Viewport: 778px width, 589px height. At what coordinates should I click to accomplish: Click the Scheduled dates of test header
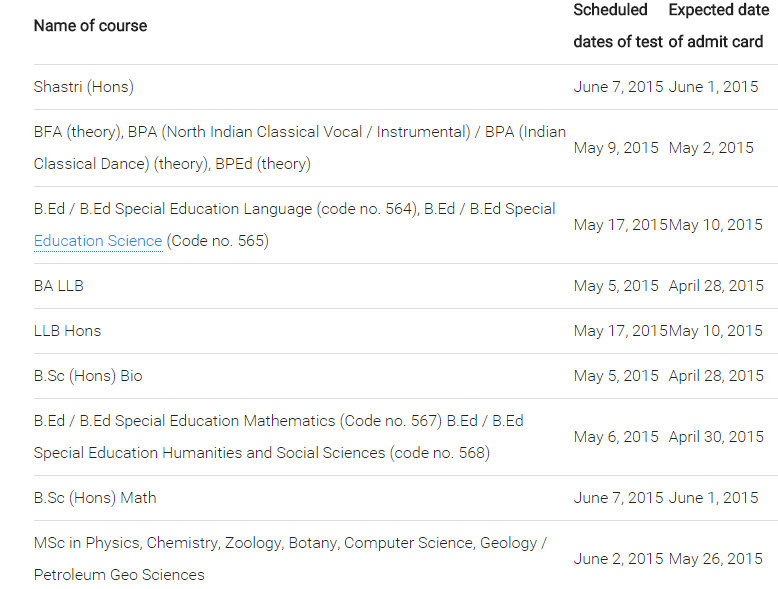coord(618,26)
